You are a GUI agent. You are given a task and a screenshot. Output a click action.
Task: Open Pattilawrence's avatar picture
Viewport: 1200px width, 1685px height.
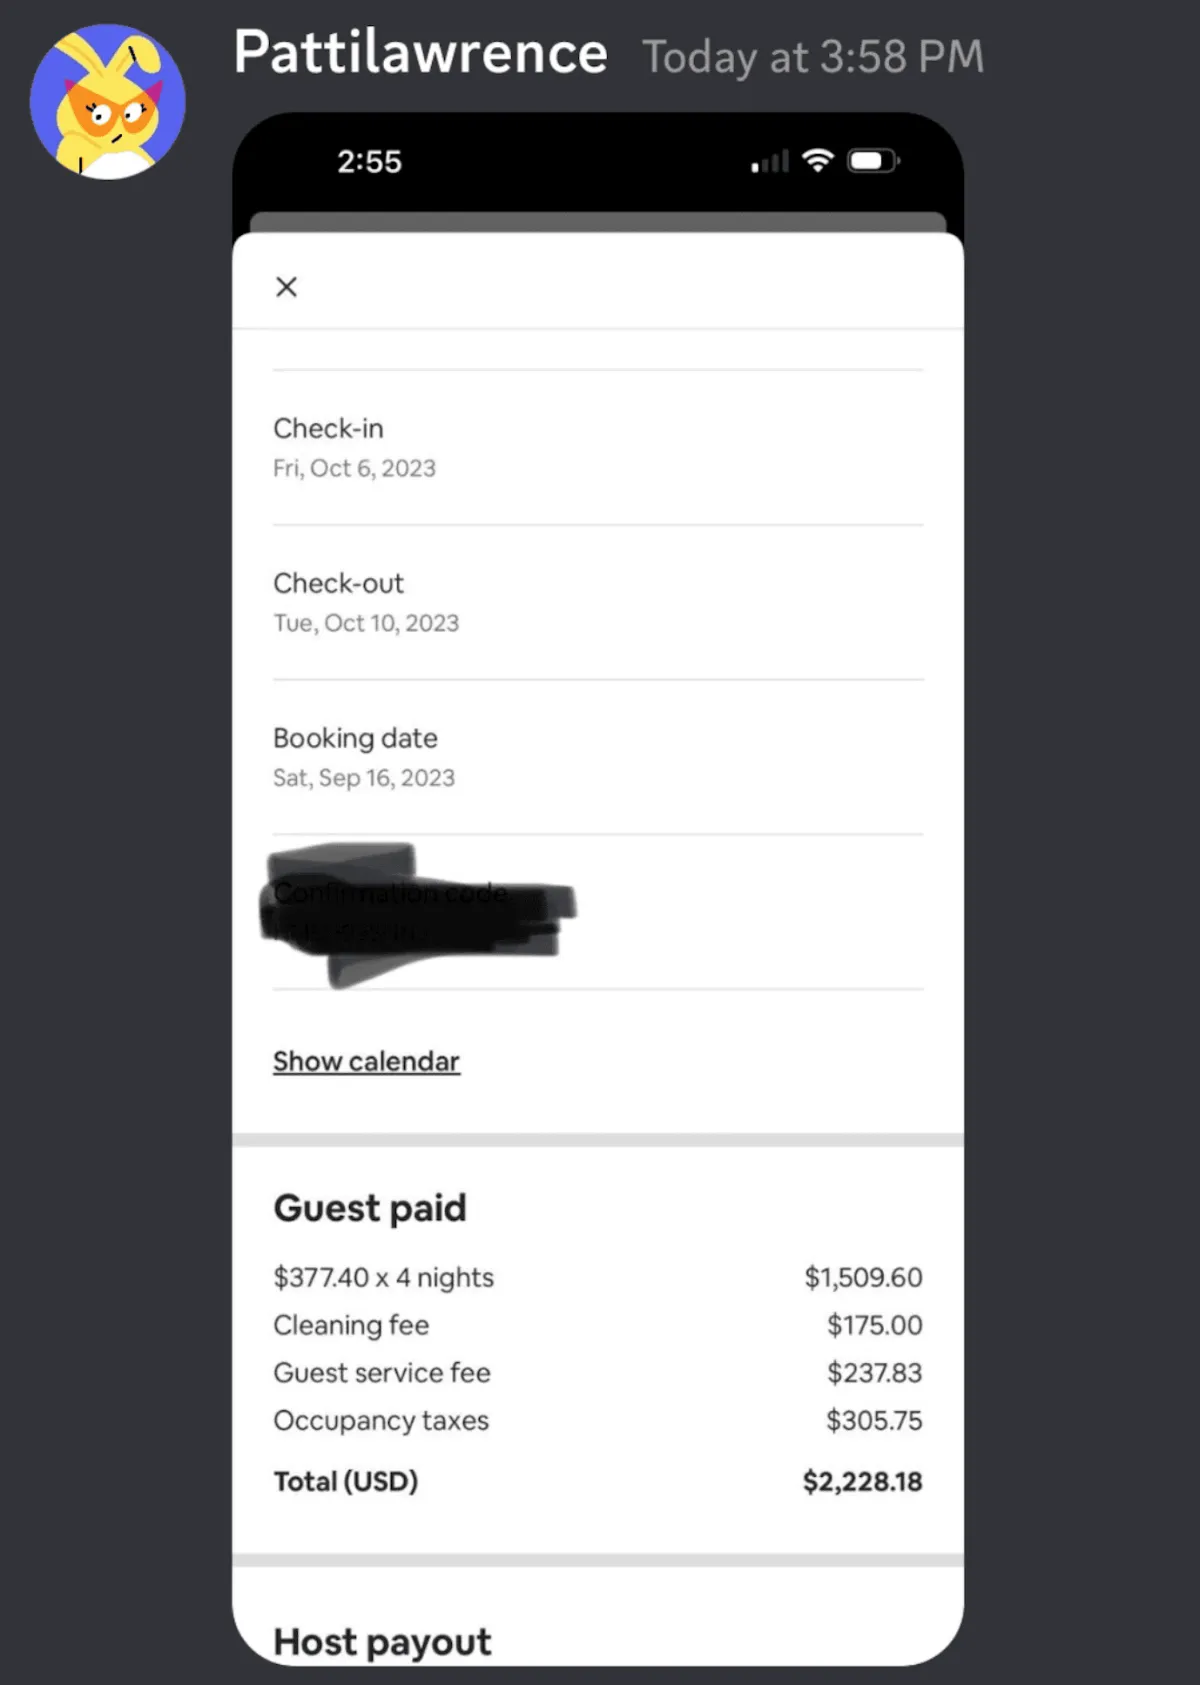(108, 102)
